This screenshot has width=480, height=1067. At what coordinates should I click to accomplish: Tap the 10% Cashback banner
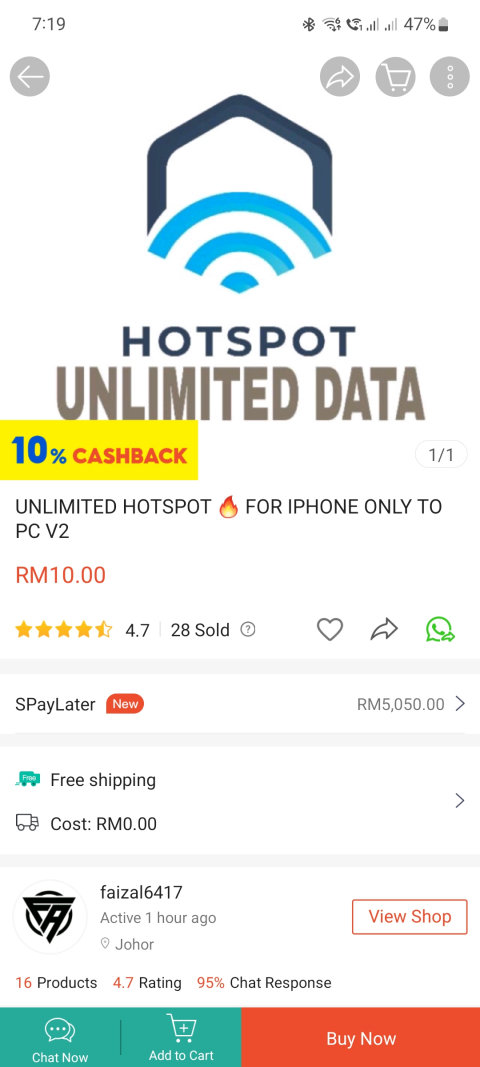pyautogui.click(x=99, y=450)
